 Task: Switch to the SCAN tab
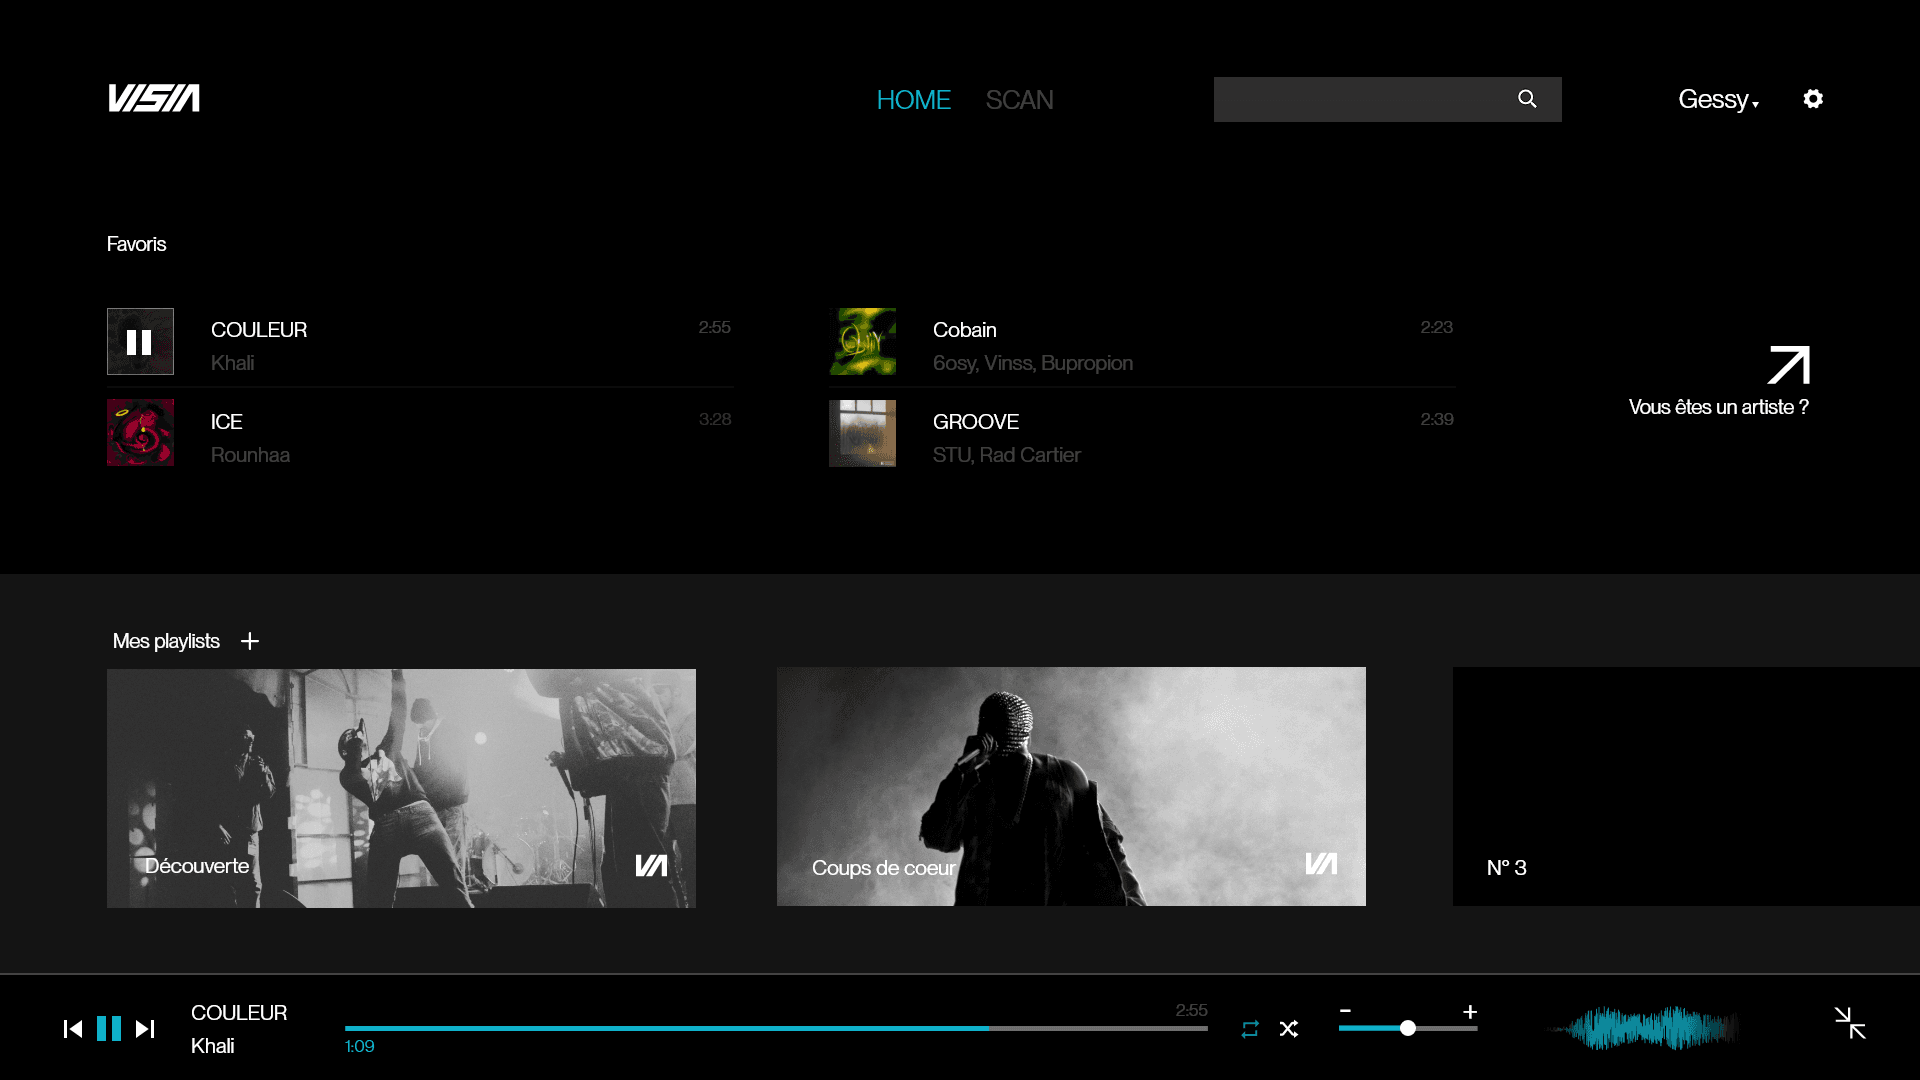coord(1019,100)
